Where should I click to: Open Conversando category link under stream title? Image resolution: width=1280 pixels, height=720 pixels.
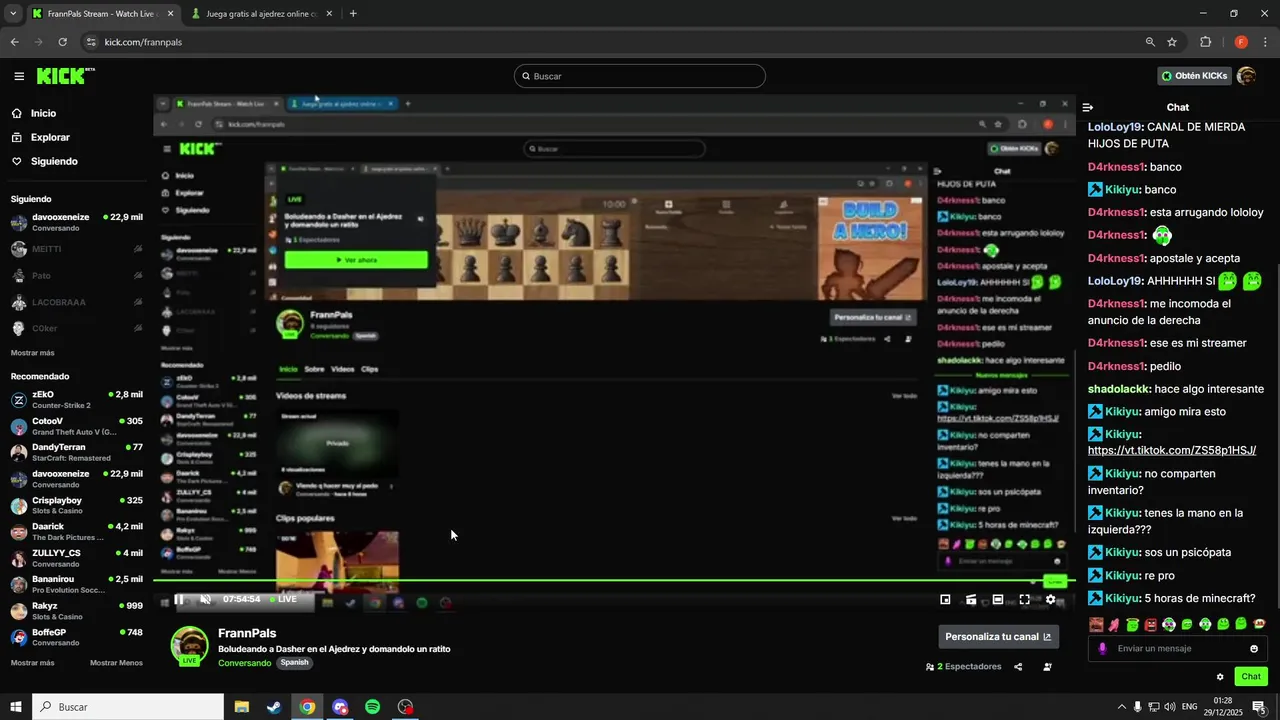pos(244,663)
